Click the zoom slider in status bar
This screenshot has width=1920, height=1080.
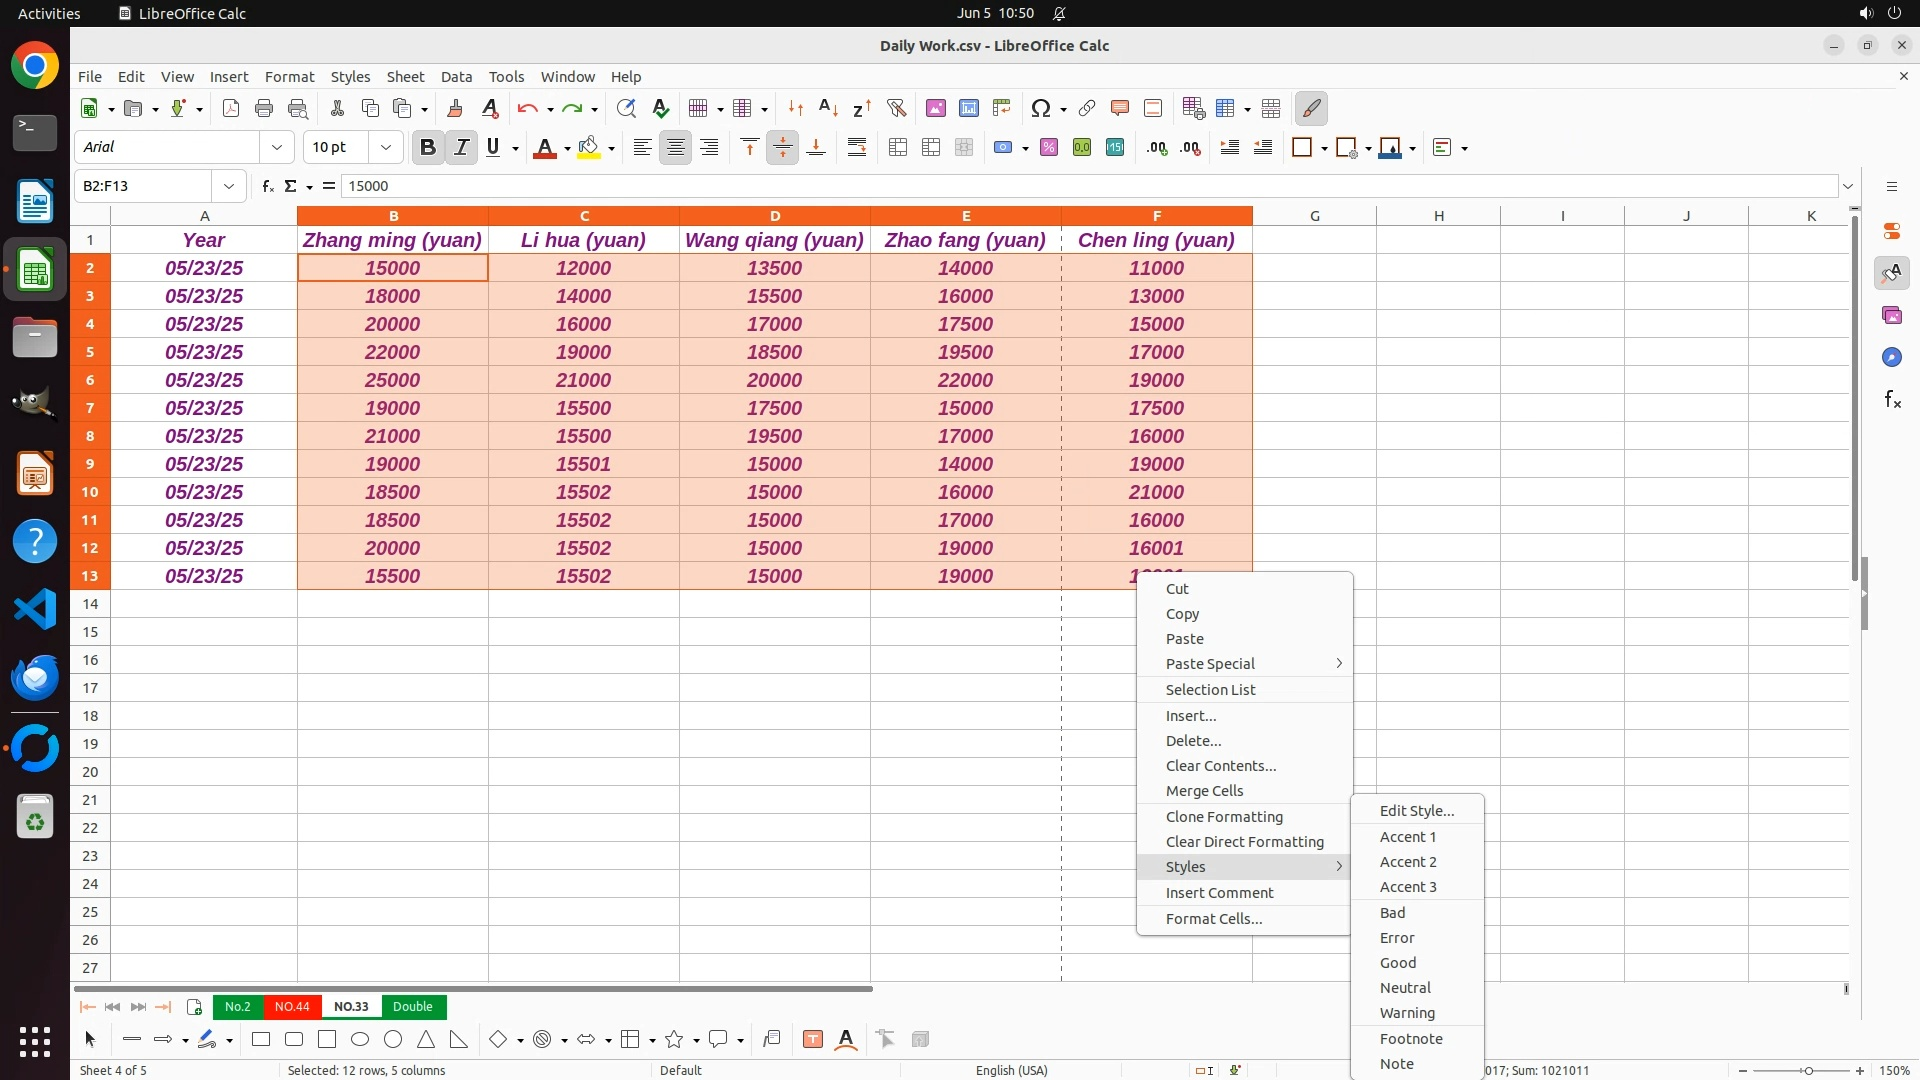click(x=1807, y=1071)
